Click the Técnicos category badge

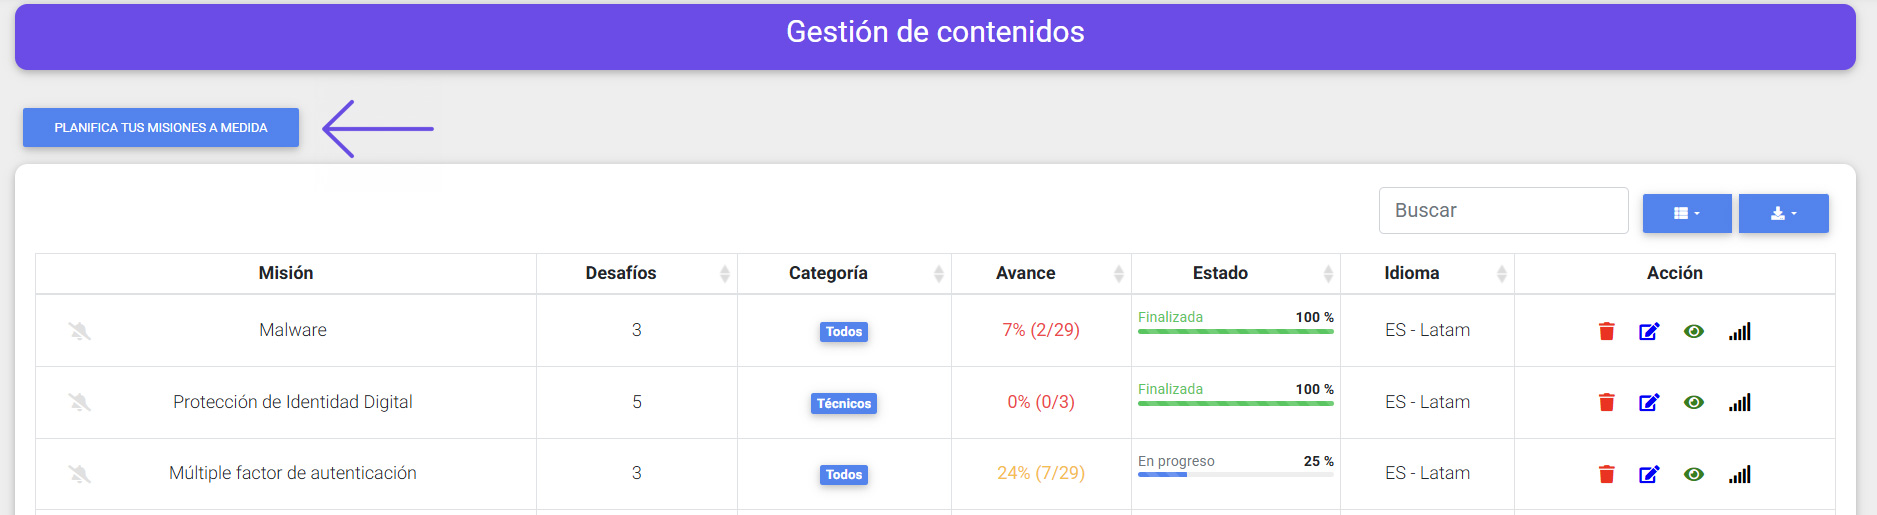844,403
